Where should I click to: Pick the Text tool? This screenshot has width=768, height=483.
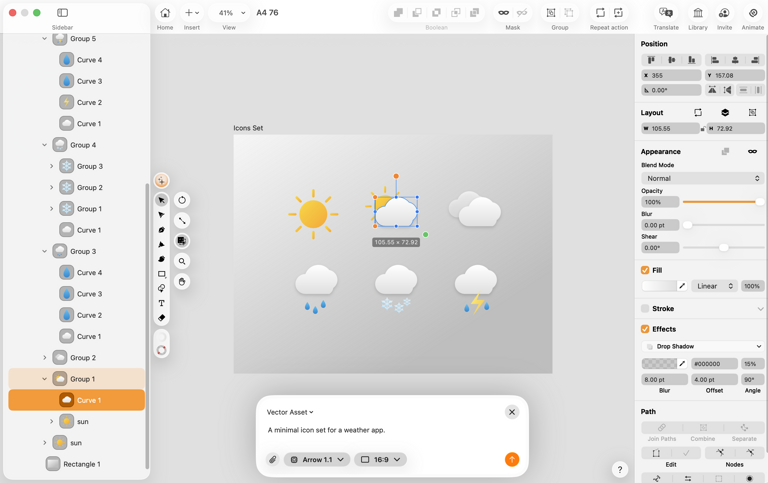162,303
